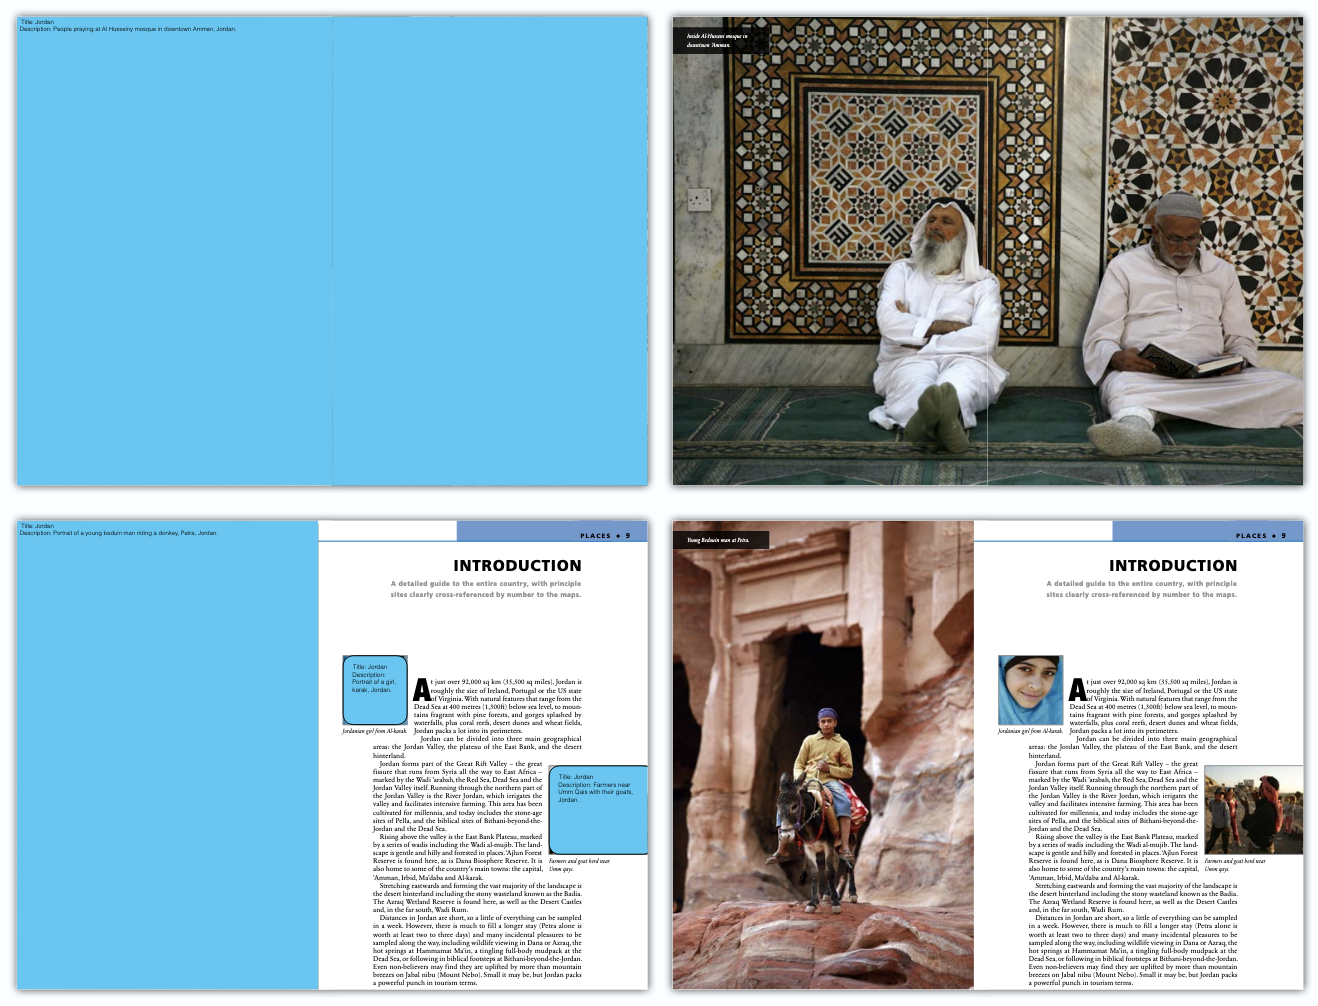Image resolution: width=1318 pixels, height=1006 pixels.
Task: Click the Introduction heading on the placeholder page
Action: click(x=517, y=566)
